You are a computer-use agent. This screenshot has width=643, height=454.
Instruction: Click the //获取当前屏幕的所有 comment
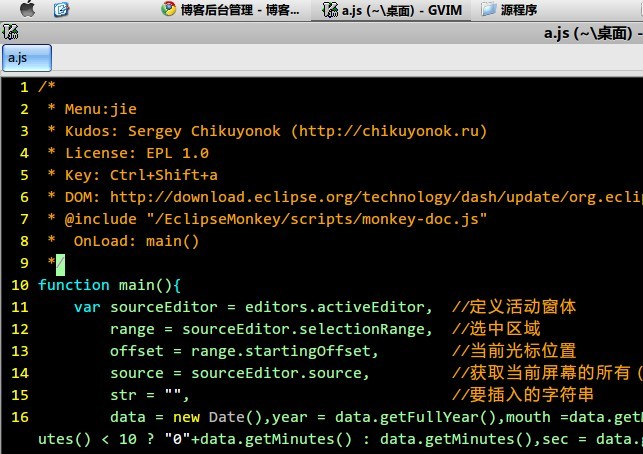[541, 373]
